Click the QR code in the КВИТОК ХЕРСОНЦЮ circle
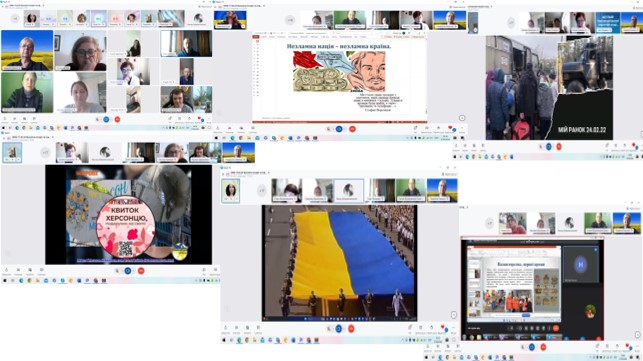 point(125,248)
